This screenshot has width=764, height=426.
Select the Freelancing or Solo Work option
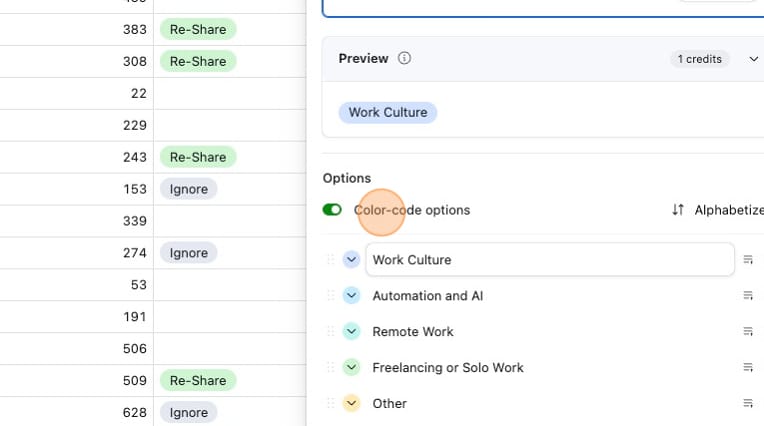(447, 368)
